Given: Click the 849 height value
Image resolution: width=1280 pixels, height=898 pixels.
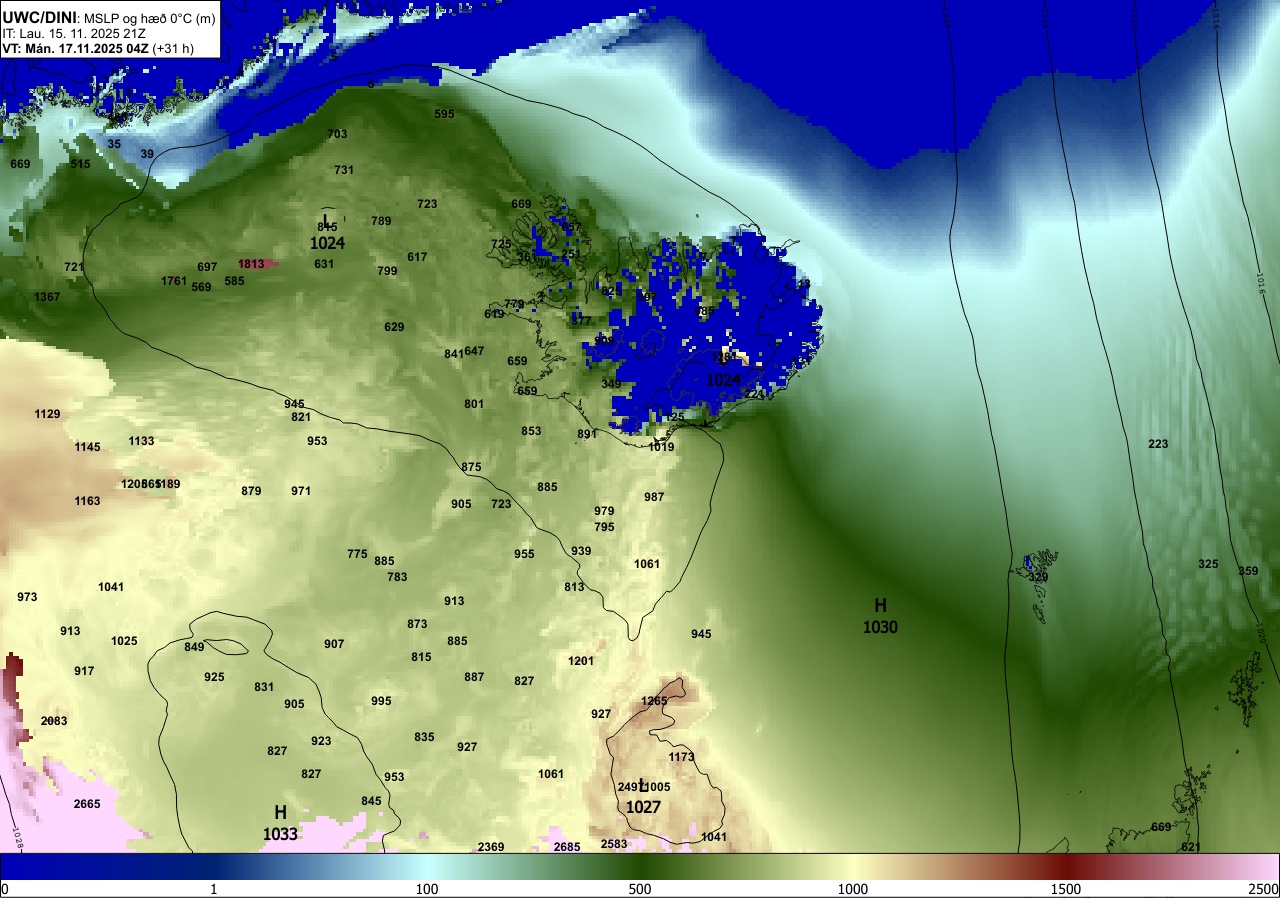Looking at the screenshot, I should [194, 647].
